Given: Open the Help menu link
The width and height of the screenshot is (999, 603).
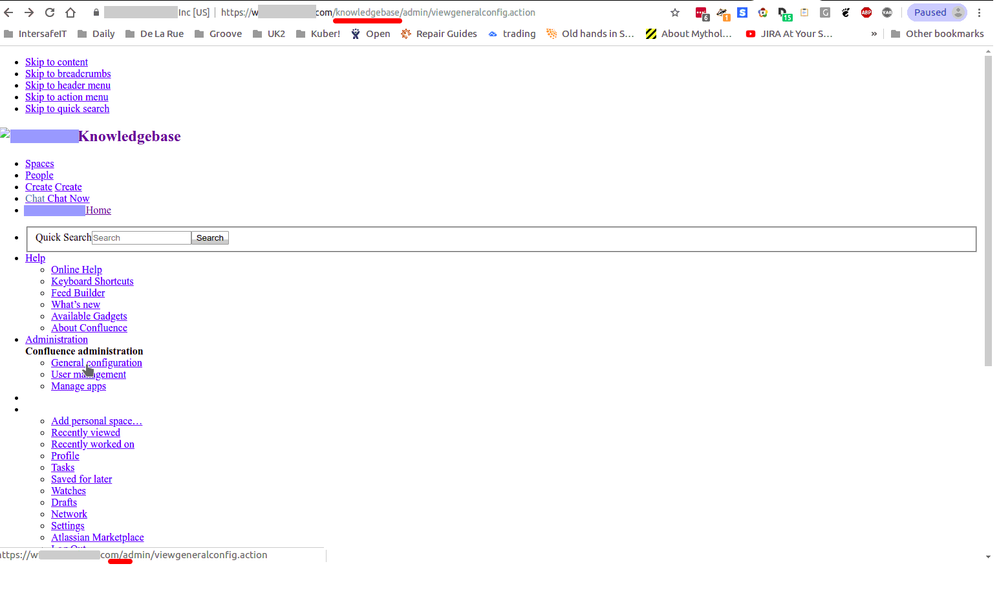Looking at the screenshot, I should click(35, 258).
